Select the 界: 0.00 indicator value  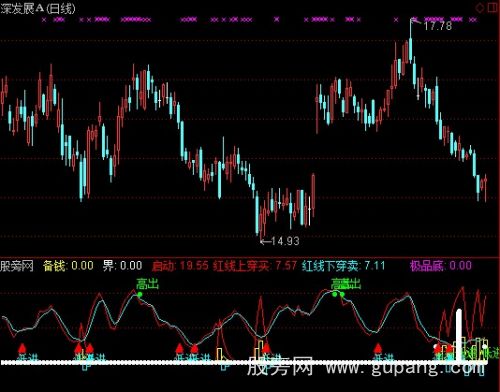[123, 266]
